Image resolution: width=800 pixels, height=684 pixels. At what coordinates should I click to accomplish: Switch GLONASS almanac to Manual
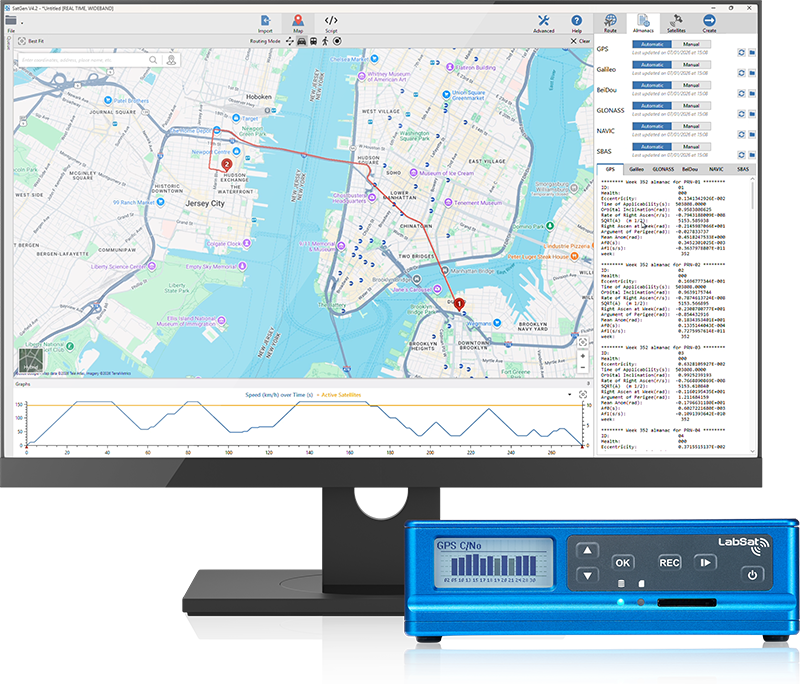[691, 108]
